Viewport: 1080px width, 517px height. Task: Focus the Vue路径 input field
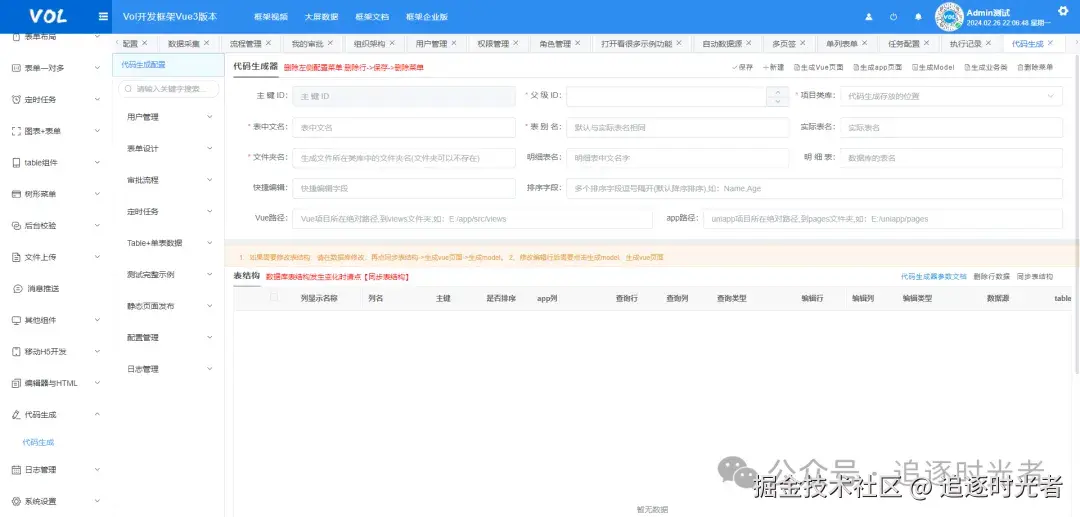pyautogui.click(x=472, y=219)
